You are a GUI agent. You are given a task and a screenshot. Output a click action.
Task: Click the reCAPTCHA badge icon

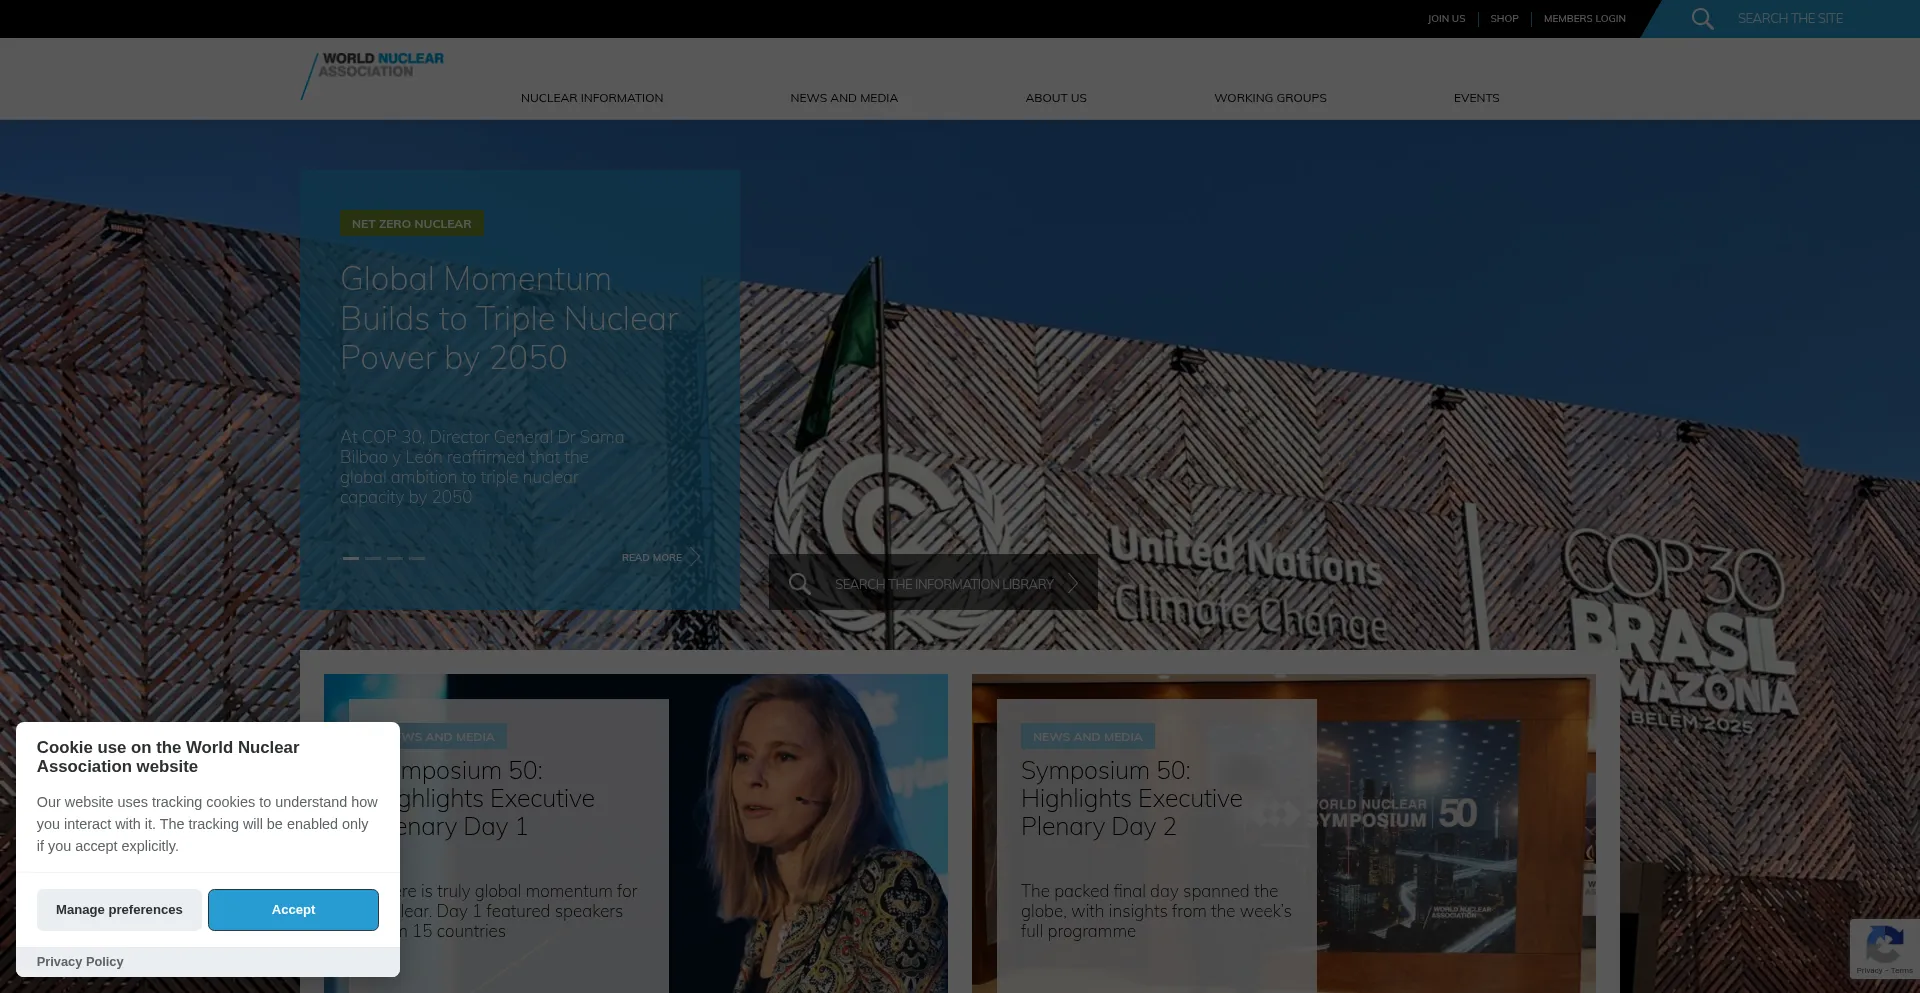pyautogui.click(x=1884, y=944)
